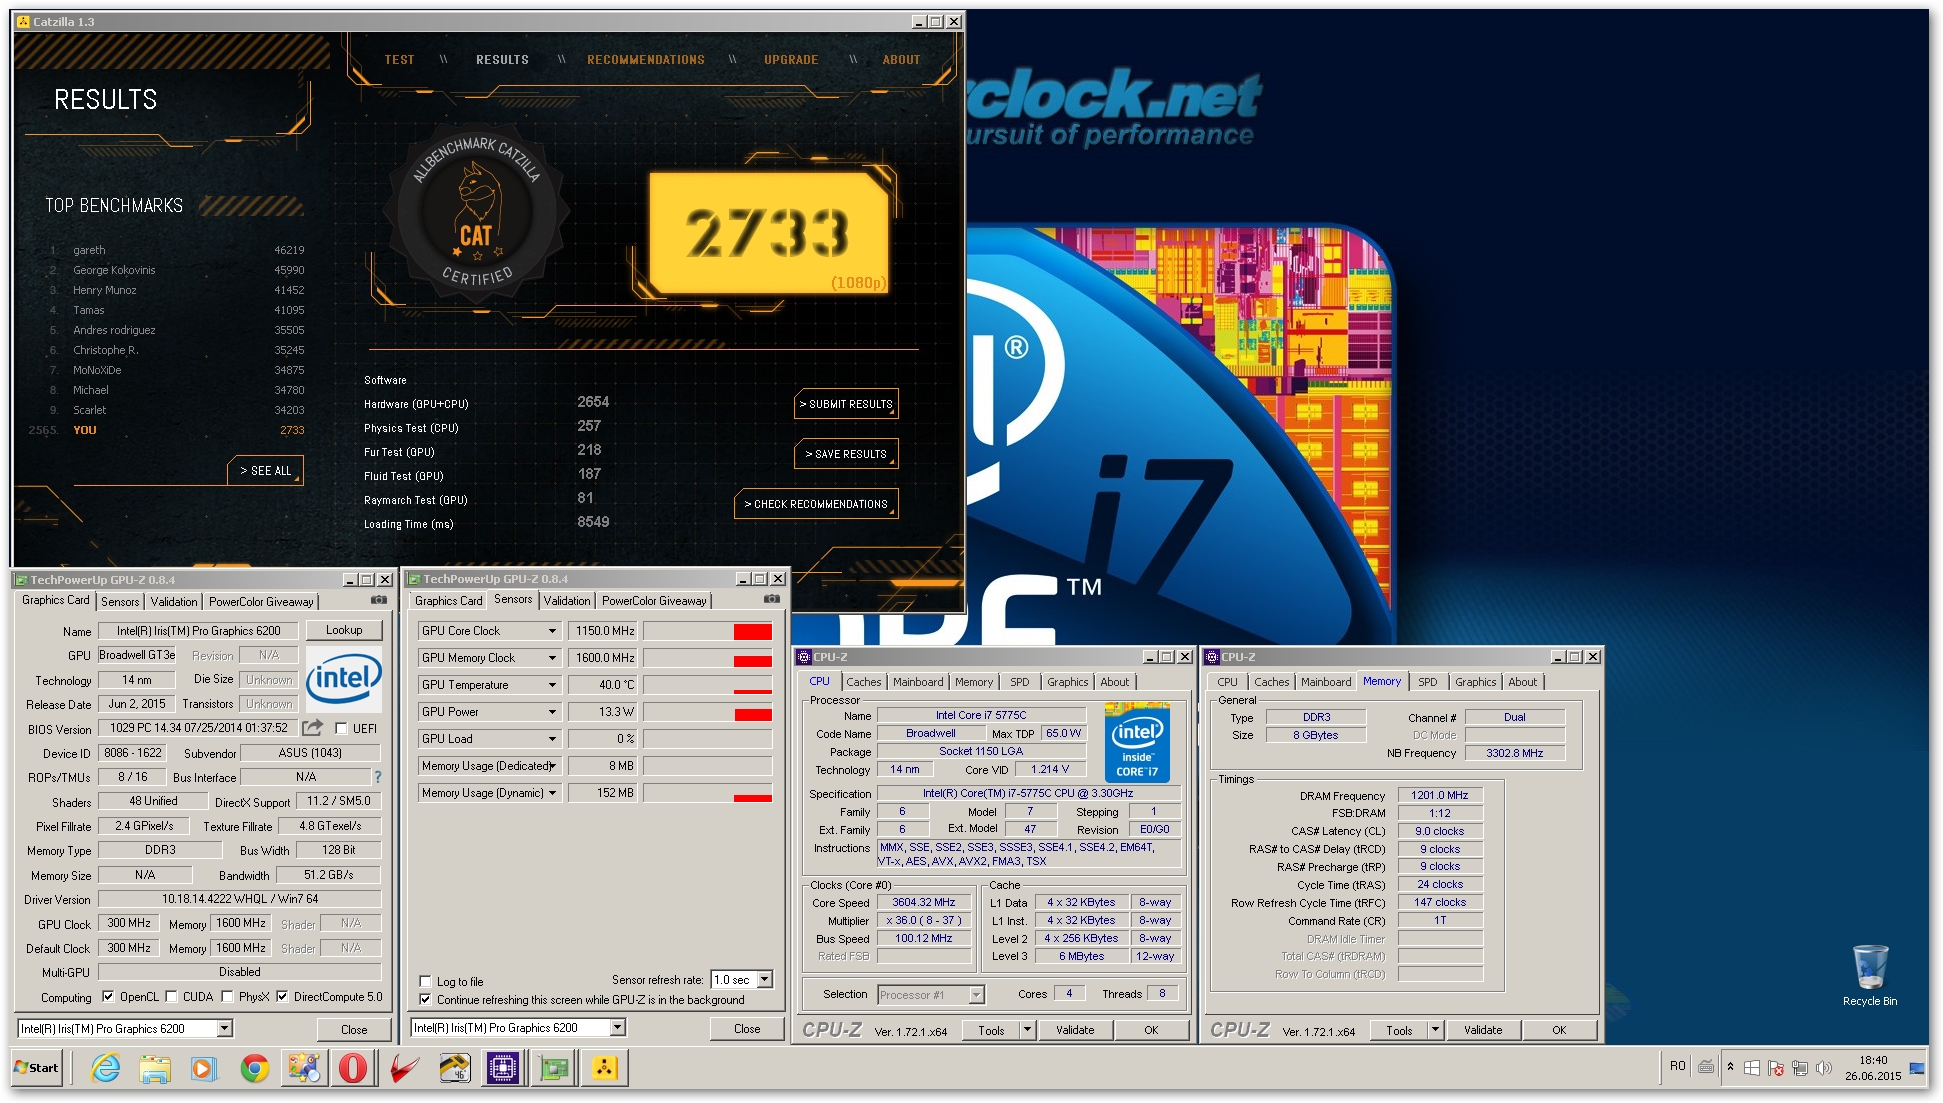
Task: Click the Start button
Action: (37, 1068)
